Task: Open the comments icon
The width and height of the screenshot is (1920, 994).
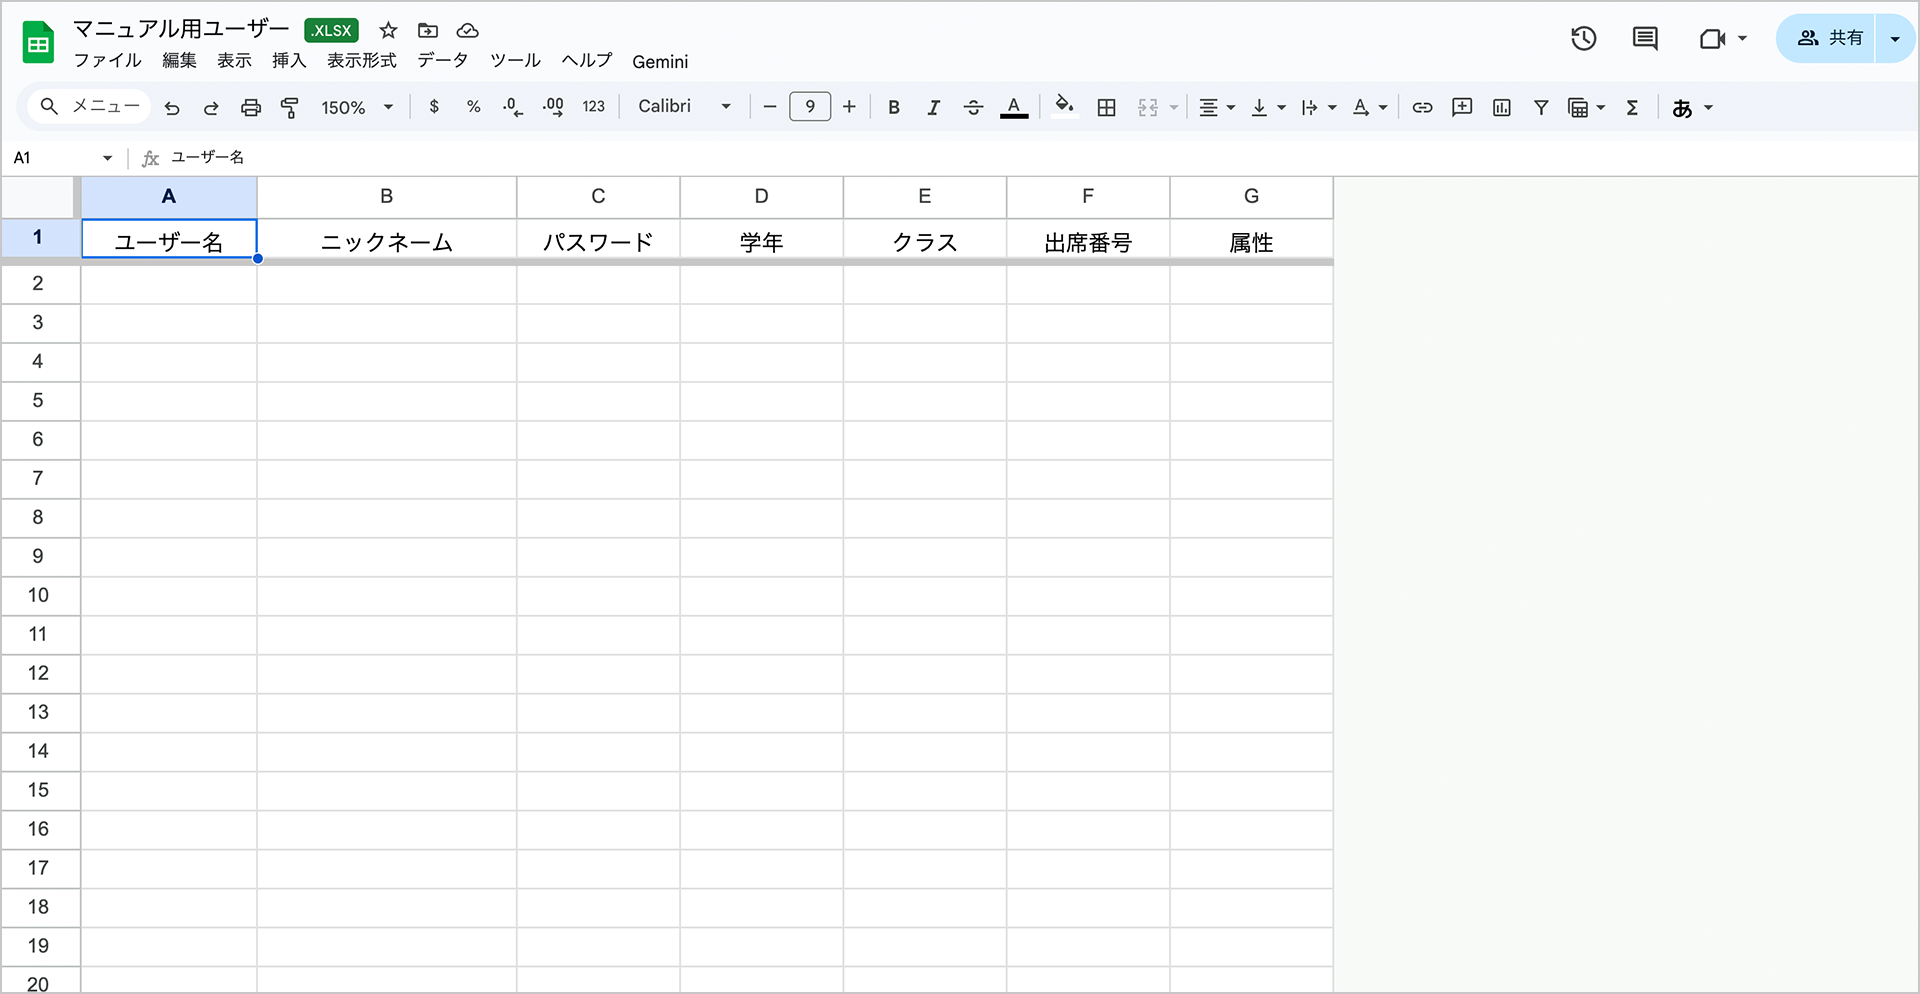Action: coord(1645,39)
